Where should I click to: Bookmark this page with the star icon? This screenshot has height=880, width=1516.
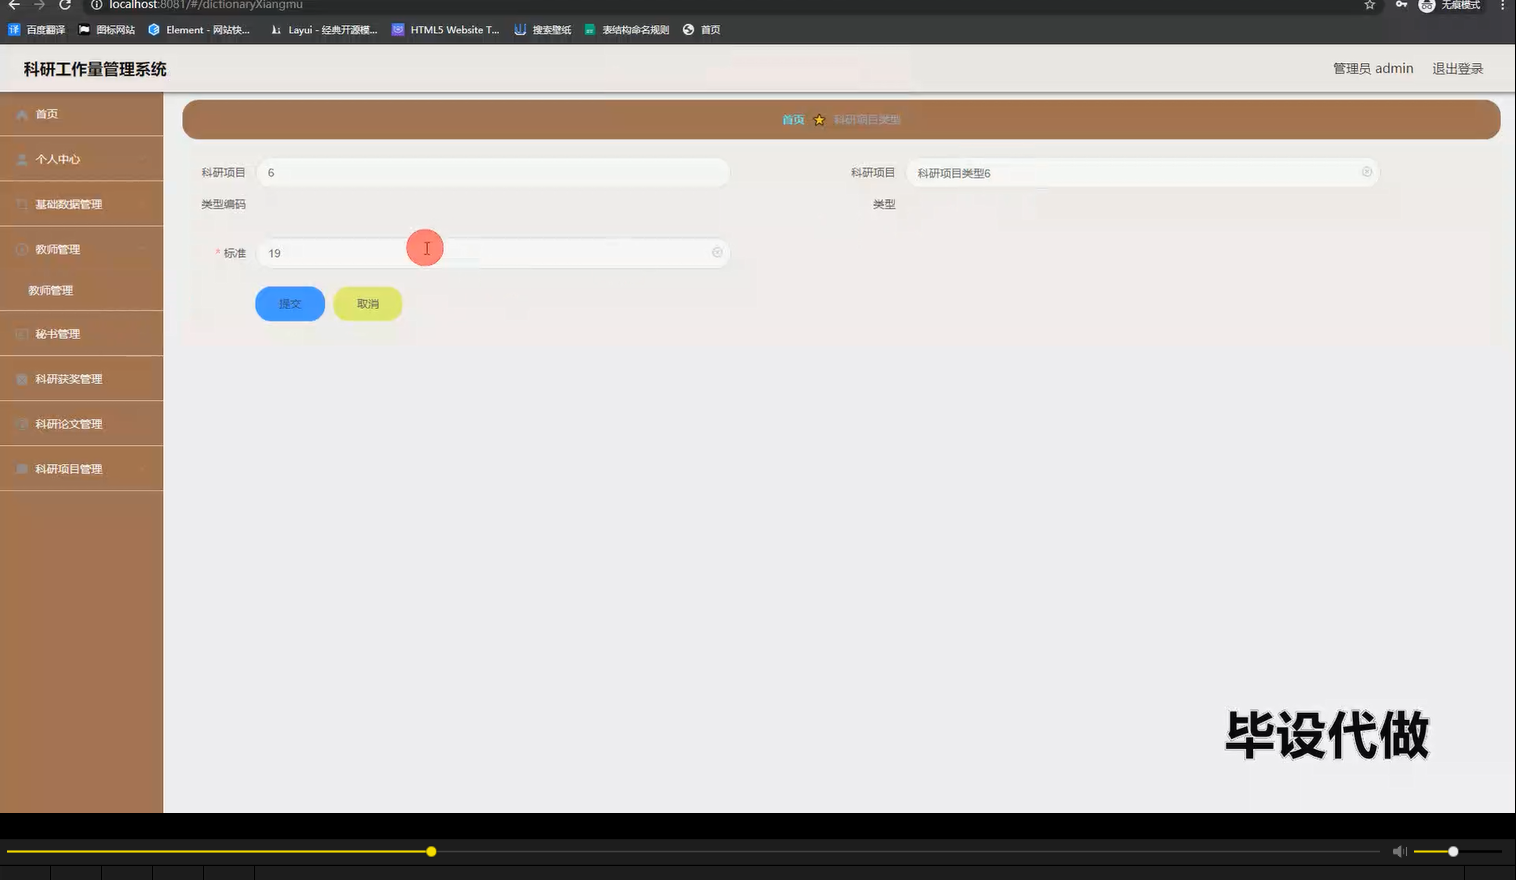(x=1370, y=5)
